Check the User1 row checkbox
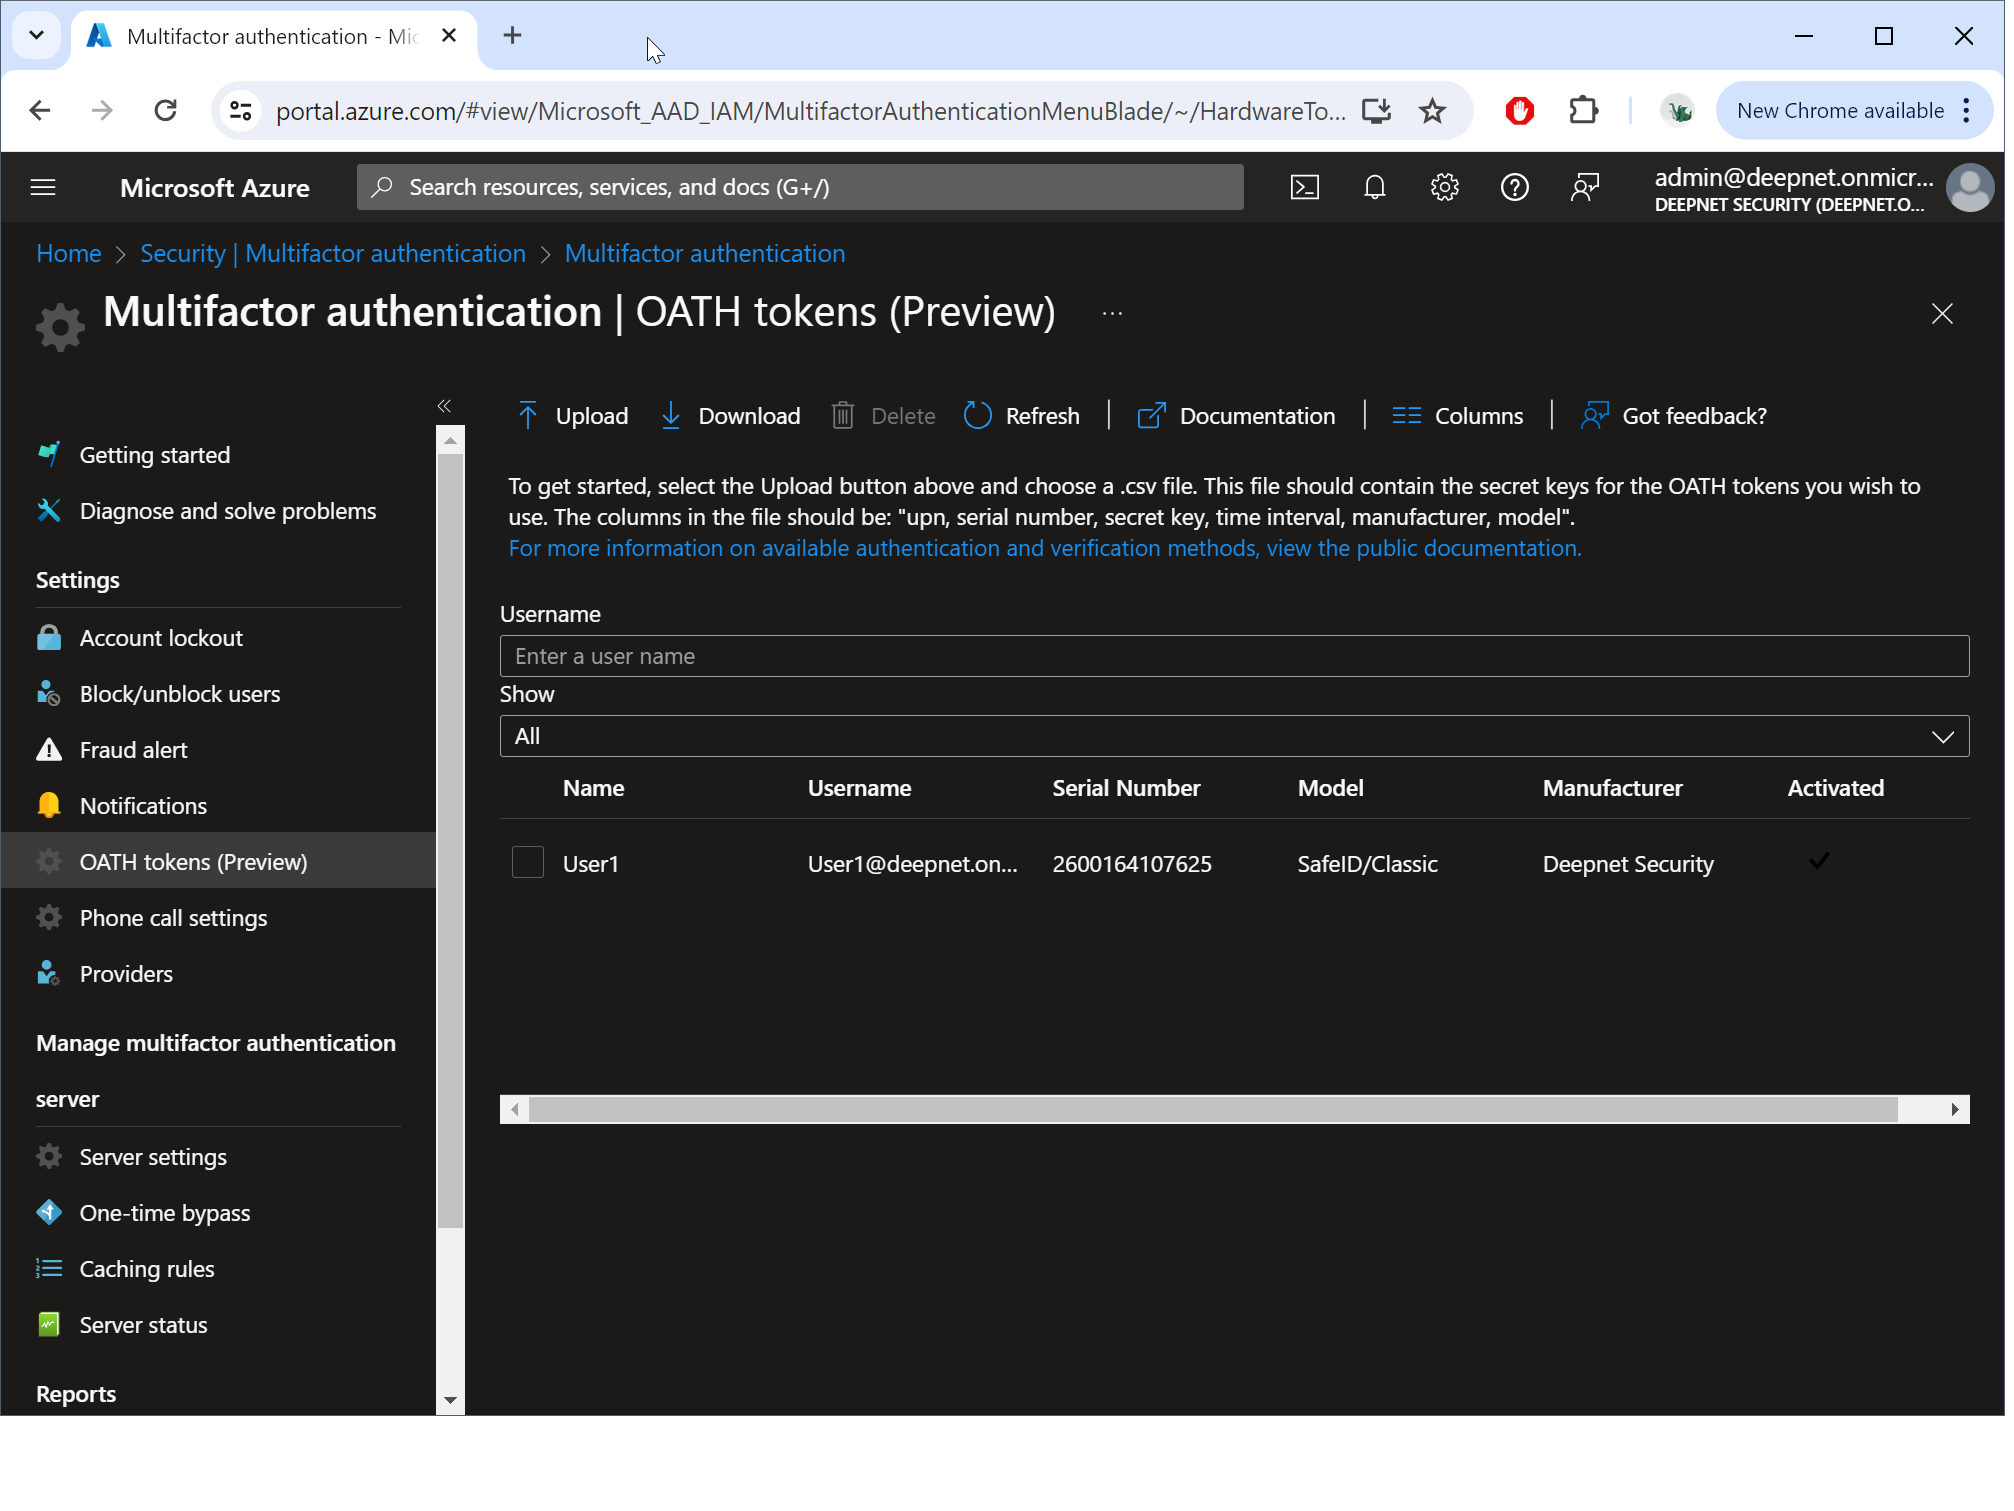 [527, 863]
